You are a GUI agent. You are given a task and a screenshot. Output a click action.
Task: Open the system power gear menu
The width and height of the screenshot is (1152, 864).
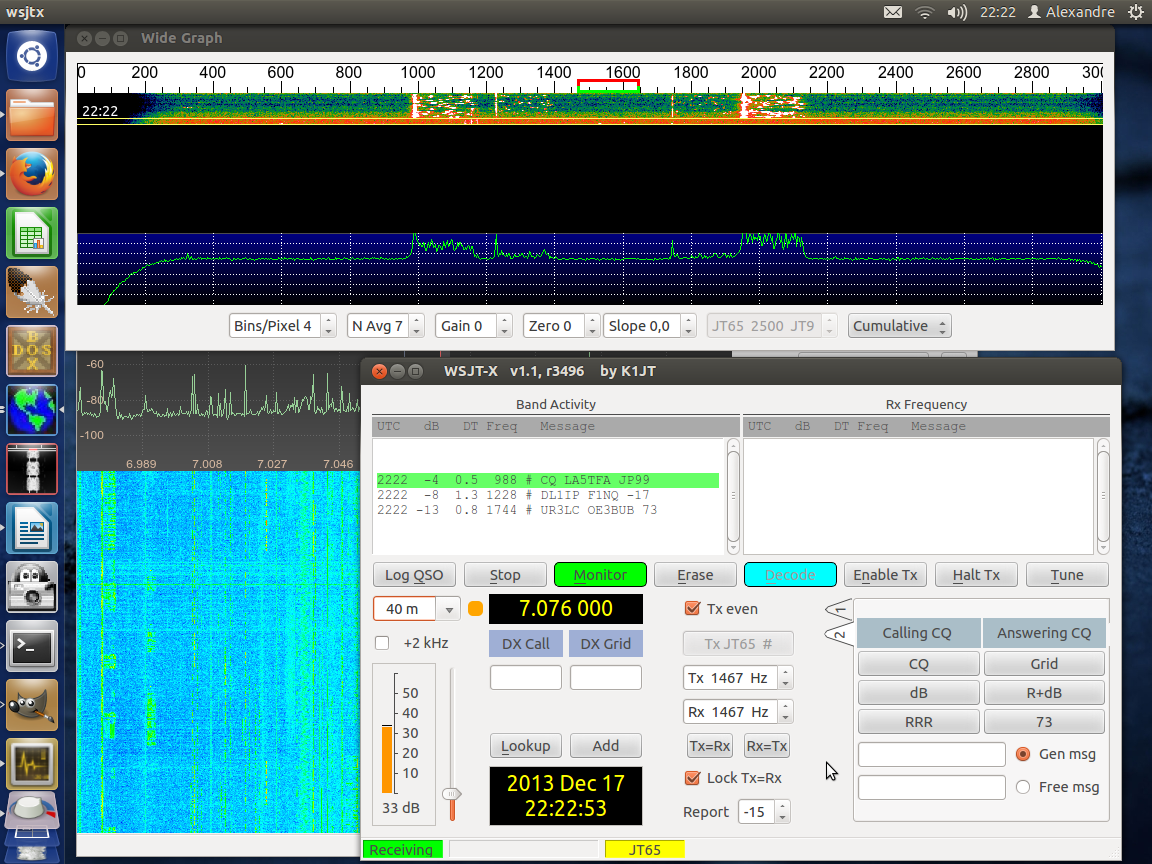pos(1136,12)
